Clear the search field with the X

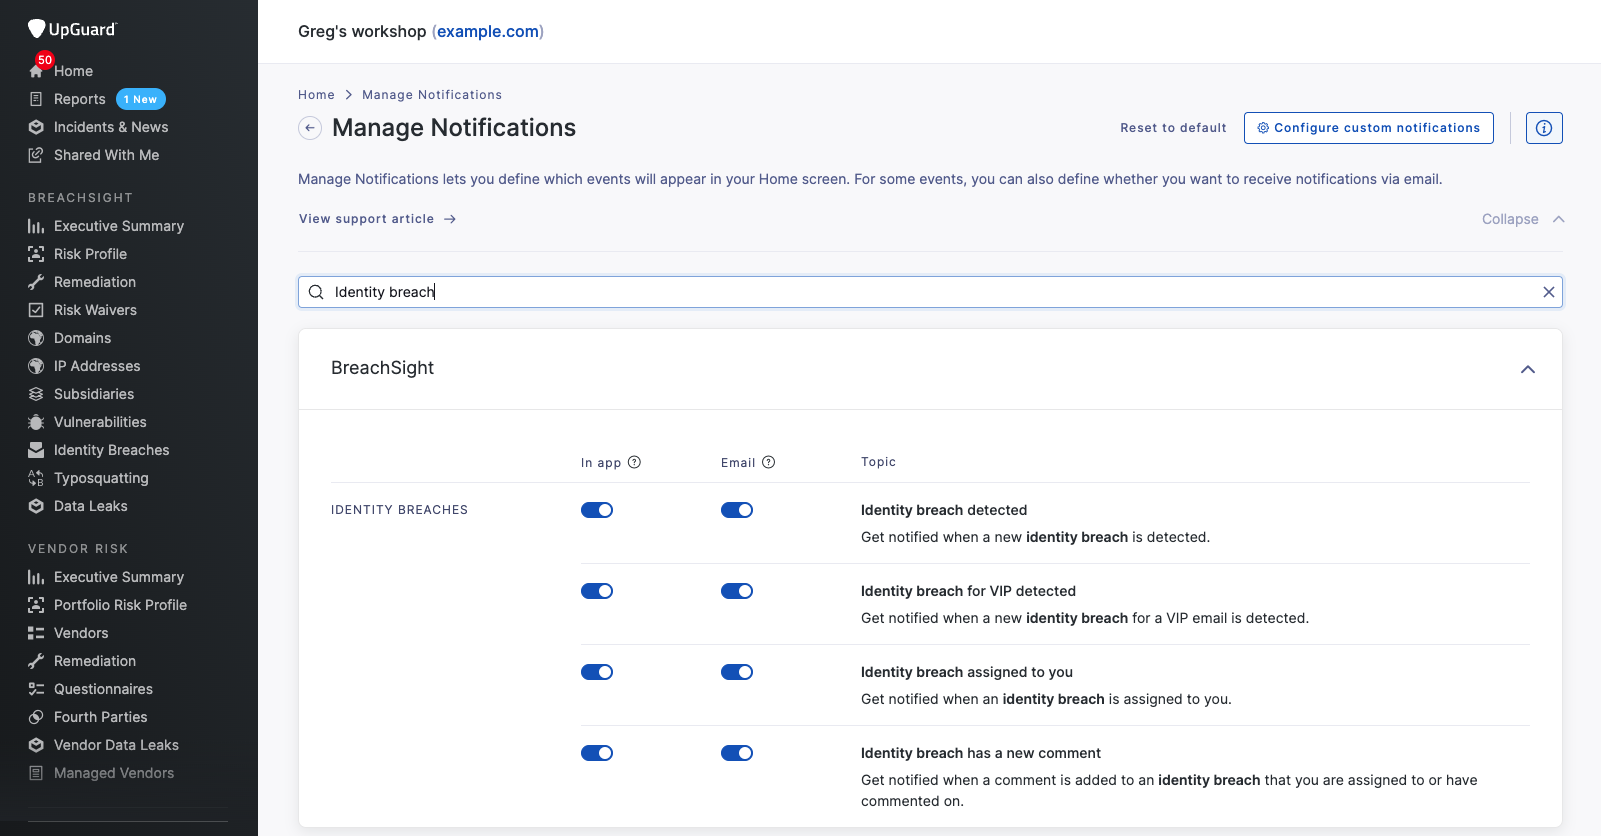[x=1548, y=292]
